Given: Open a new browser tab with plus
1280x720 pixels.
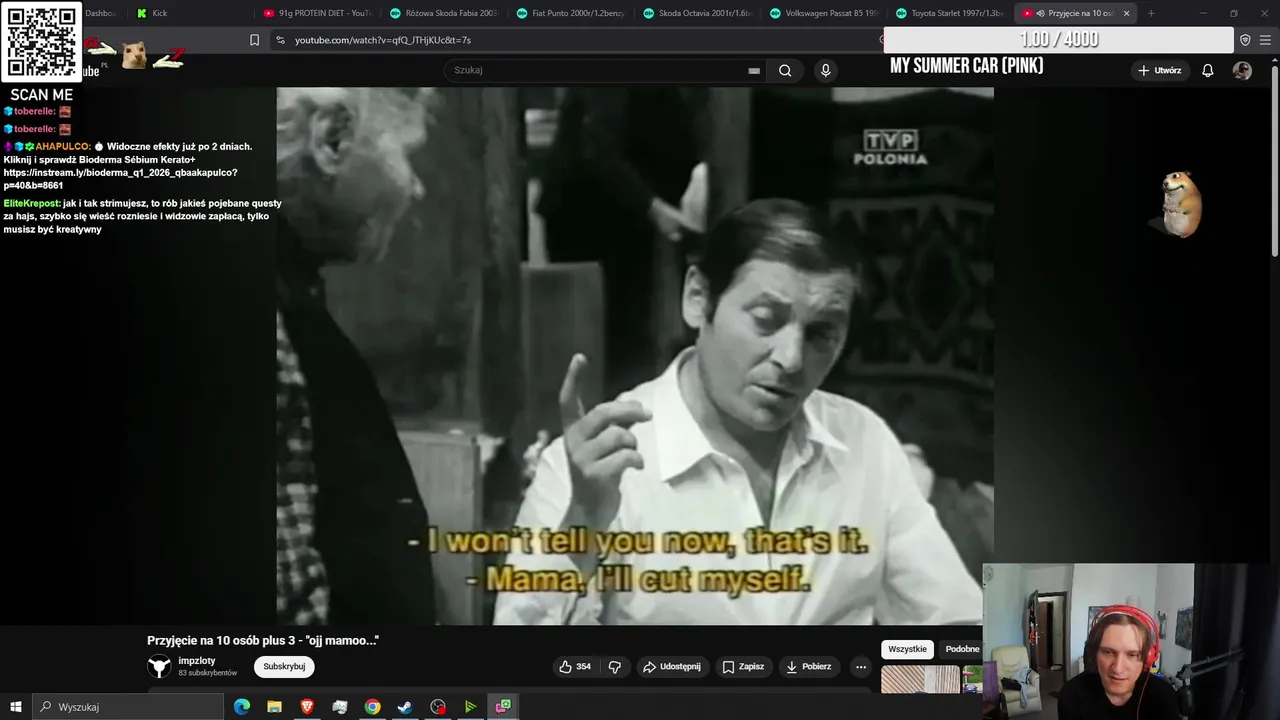Looking at the screenshot, I should click(1151, 13).
